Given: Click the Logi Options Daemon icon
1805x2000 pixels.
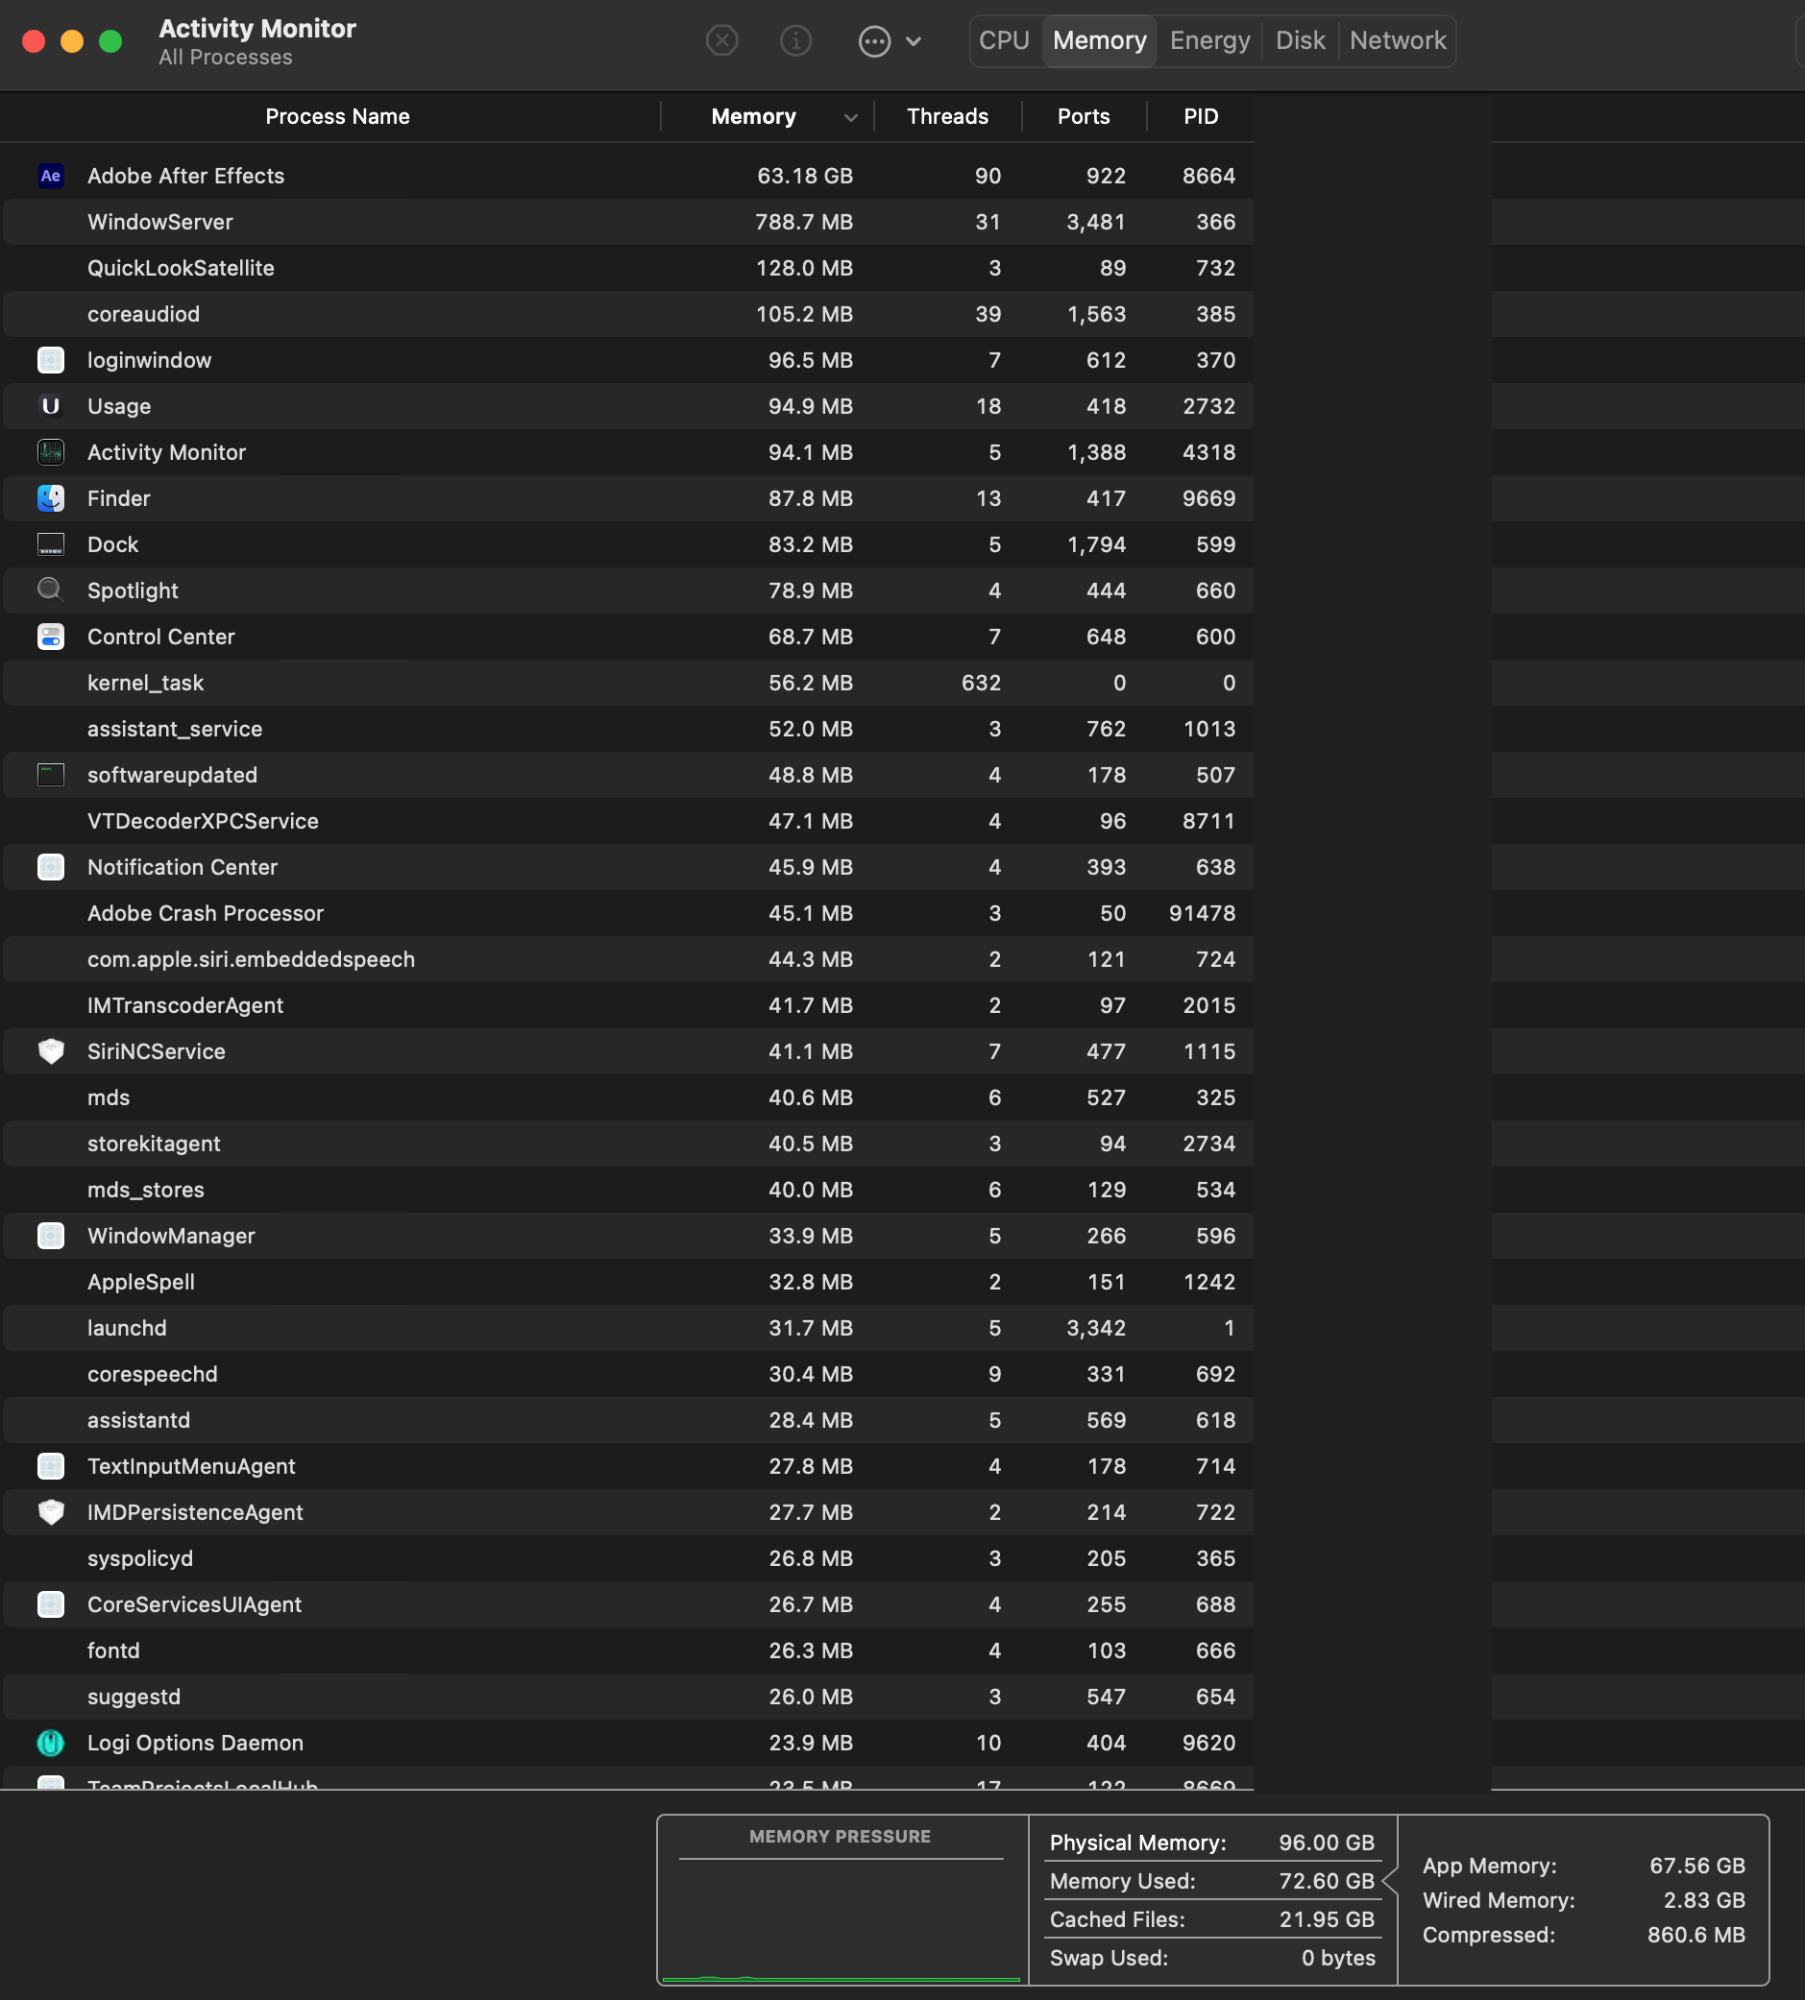Looking at the screenshot, I should (51, 1743).
